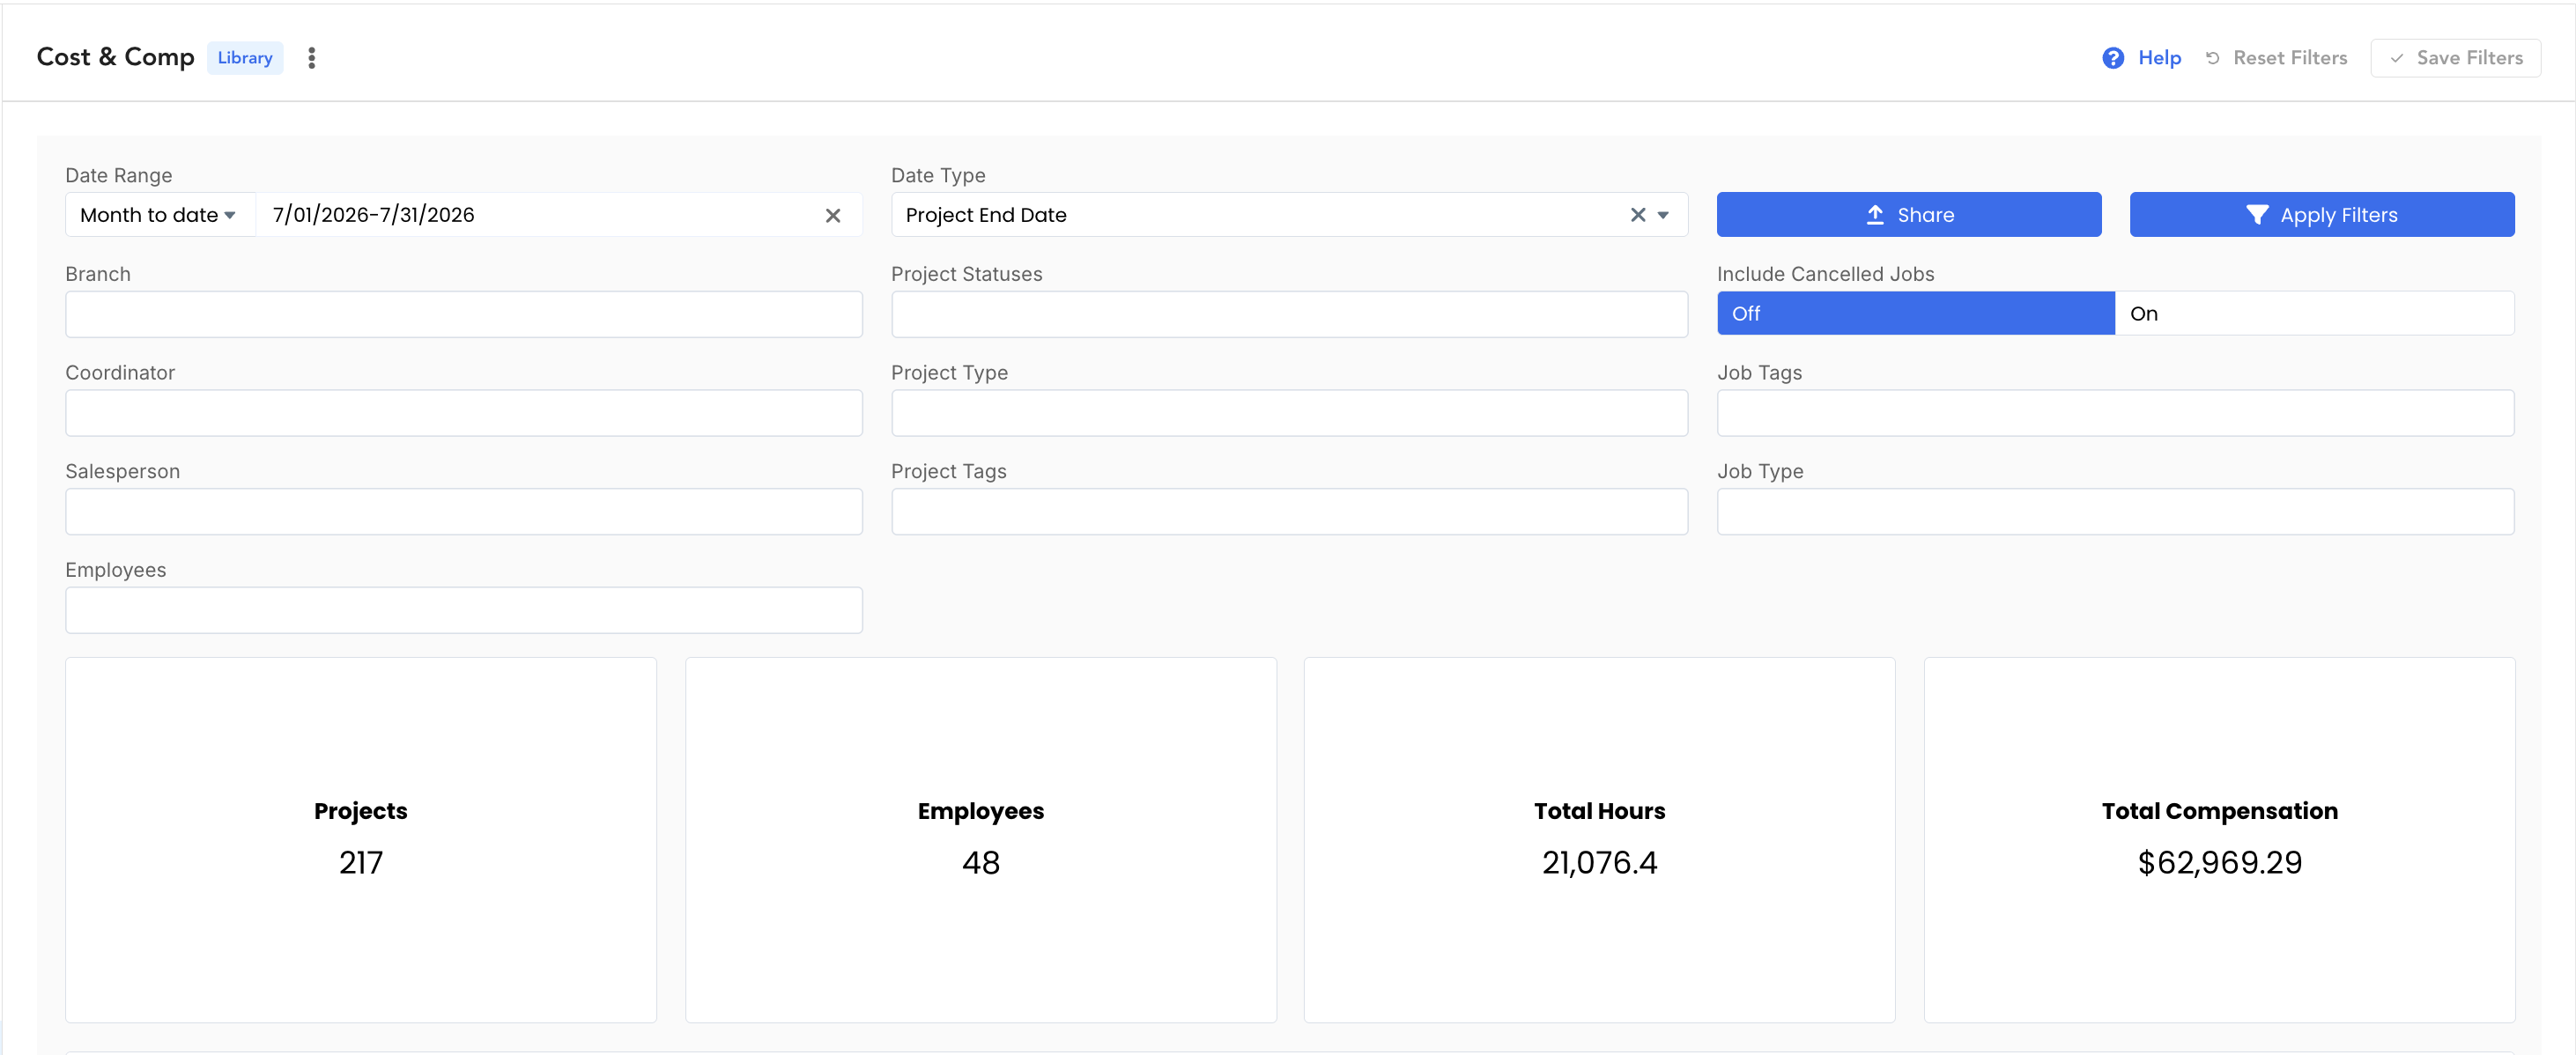The width and height of the screenshot is (2576, 1055).
Task: Clear the date range with the X icon
Action: click(833, 215)
